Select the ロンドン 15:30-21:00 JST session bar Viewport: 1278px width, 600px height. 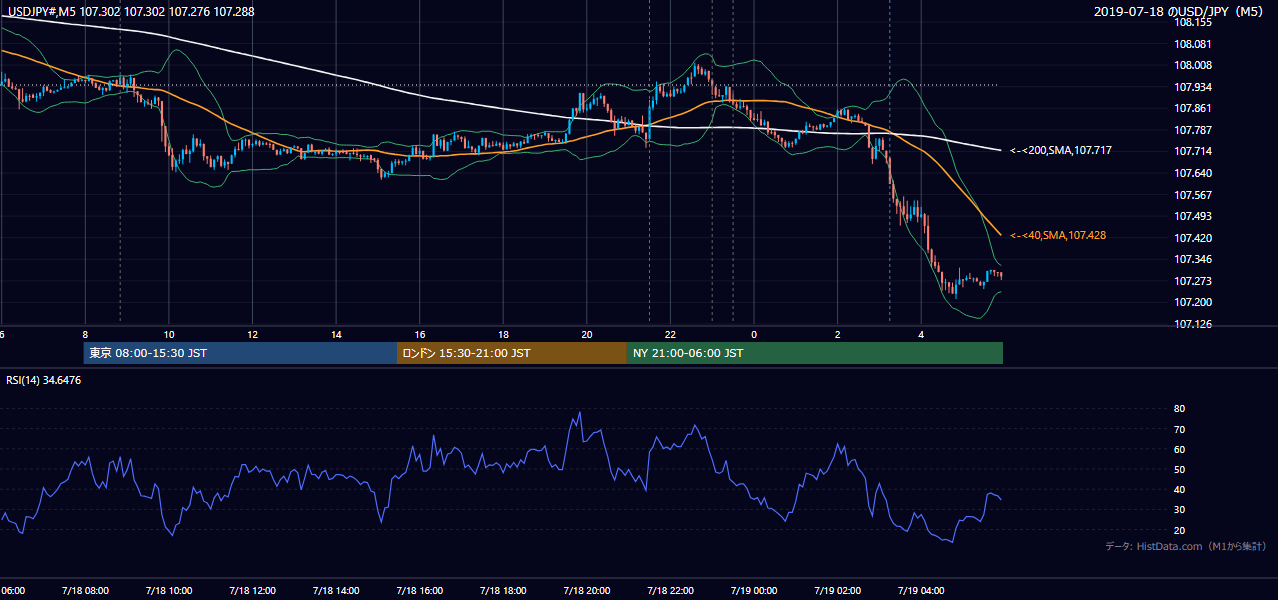(512, 353)
